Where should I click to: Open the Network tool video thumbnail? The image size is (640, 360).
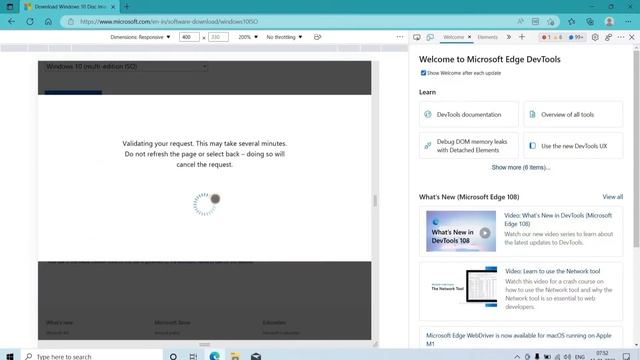pos(464,287)
